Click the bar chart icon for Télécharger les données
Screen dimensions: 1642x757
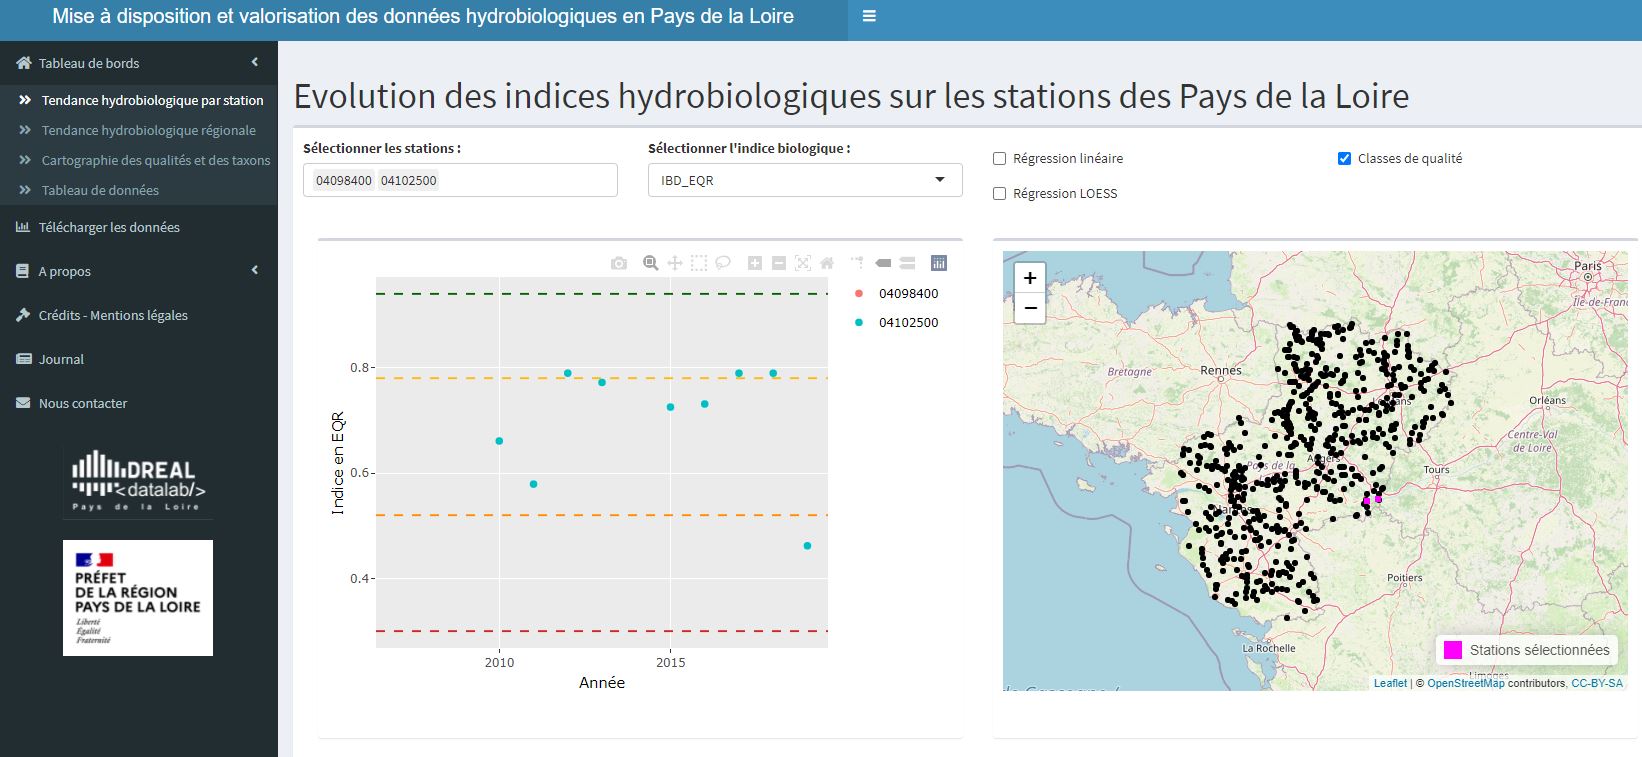coord(23,227)
